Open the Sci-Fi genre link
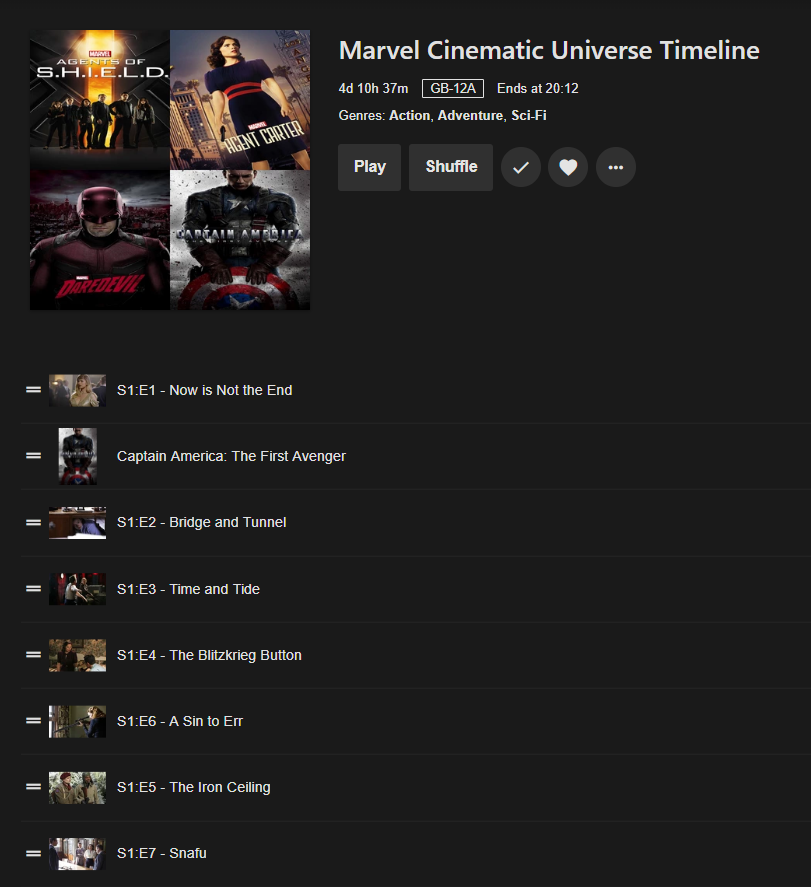This screenshot has width=811, height=887. [x=529, y=115]
